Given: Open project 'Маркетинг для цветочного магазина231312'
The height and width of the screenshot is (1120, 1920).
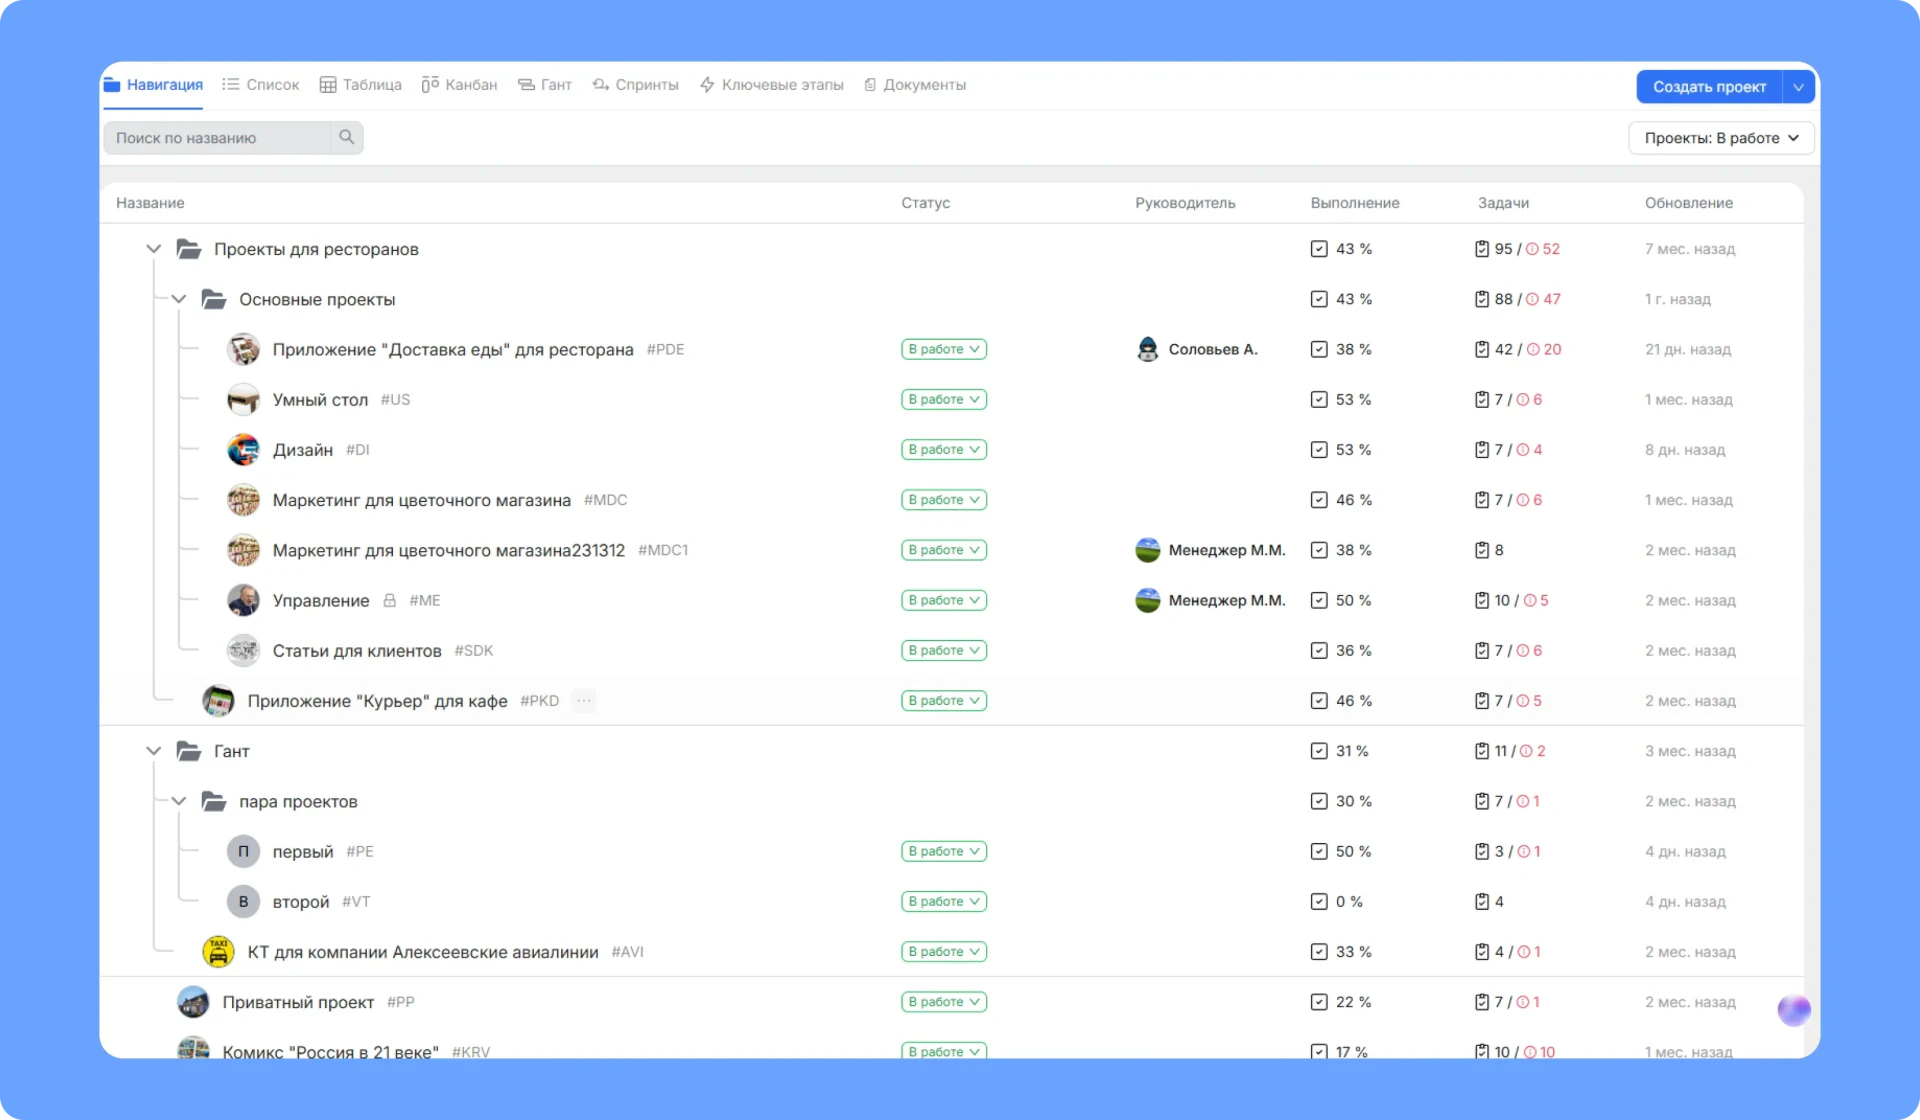Looking at the screenshot, I should [448, 550].
